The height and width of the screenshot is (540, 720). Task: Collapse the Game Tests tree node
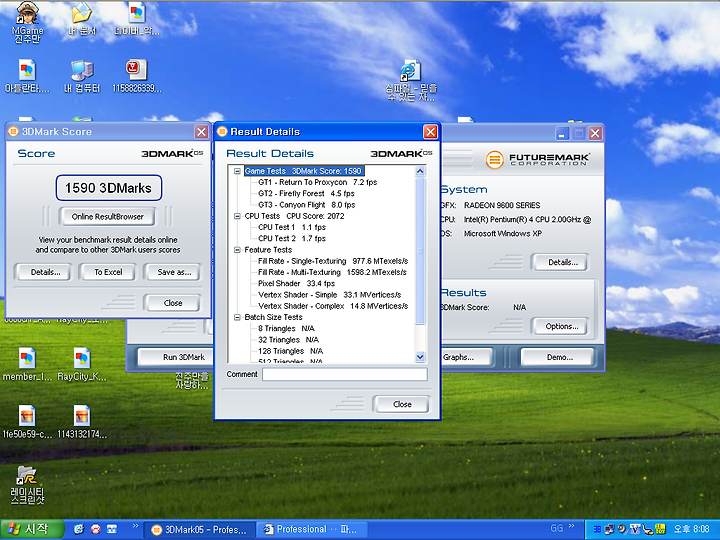pyautogui.click(x=237, y=171)
